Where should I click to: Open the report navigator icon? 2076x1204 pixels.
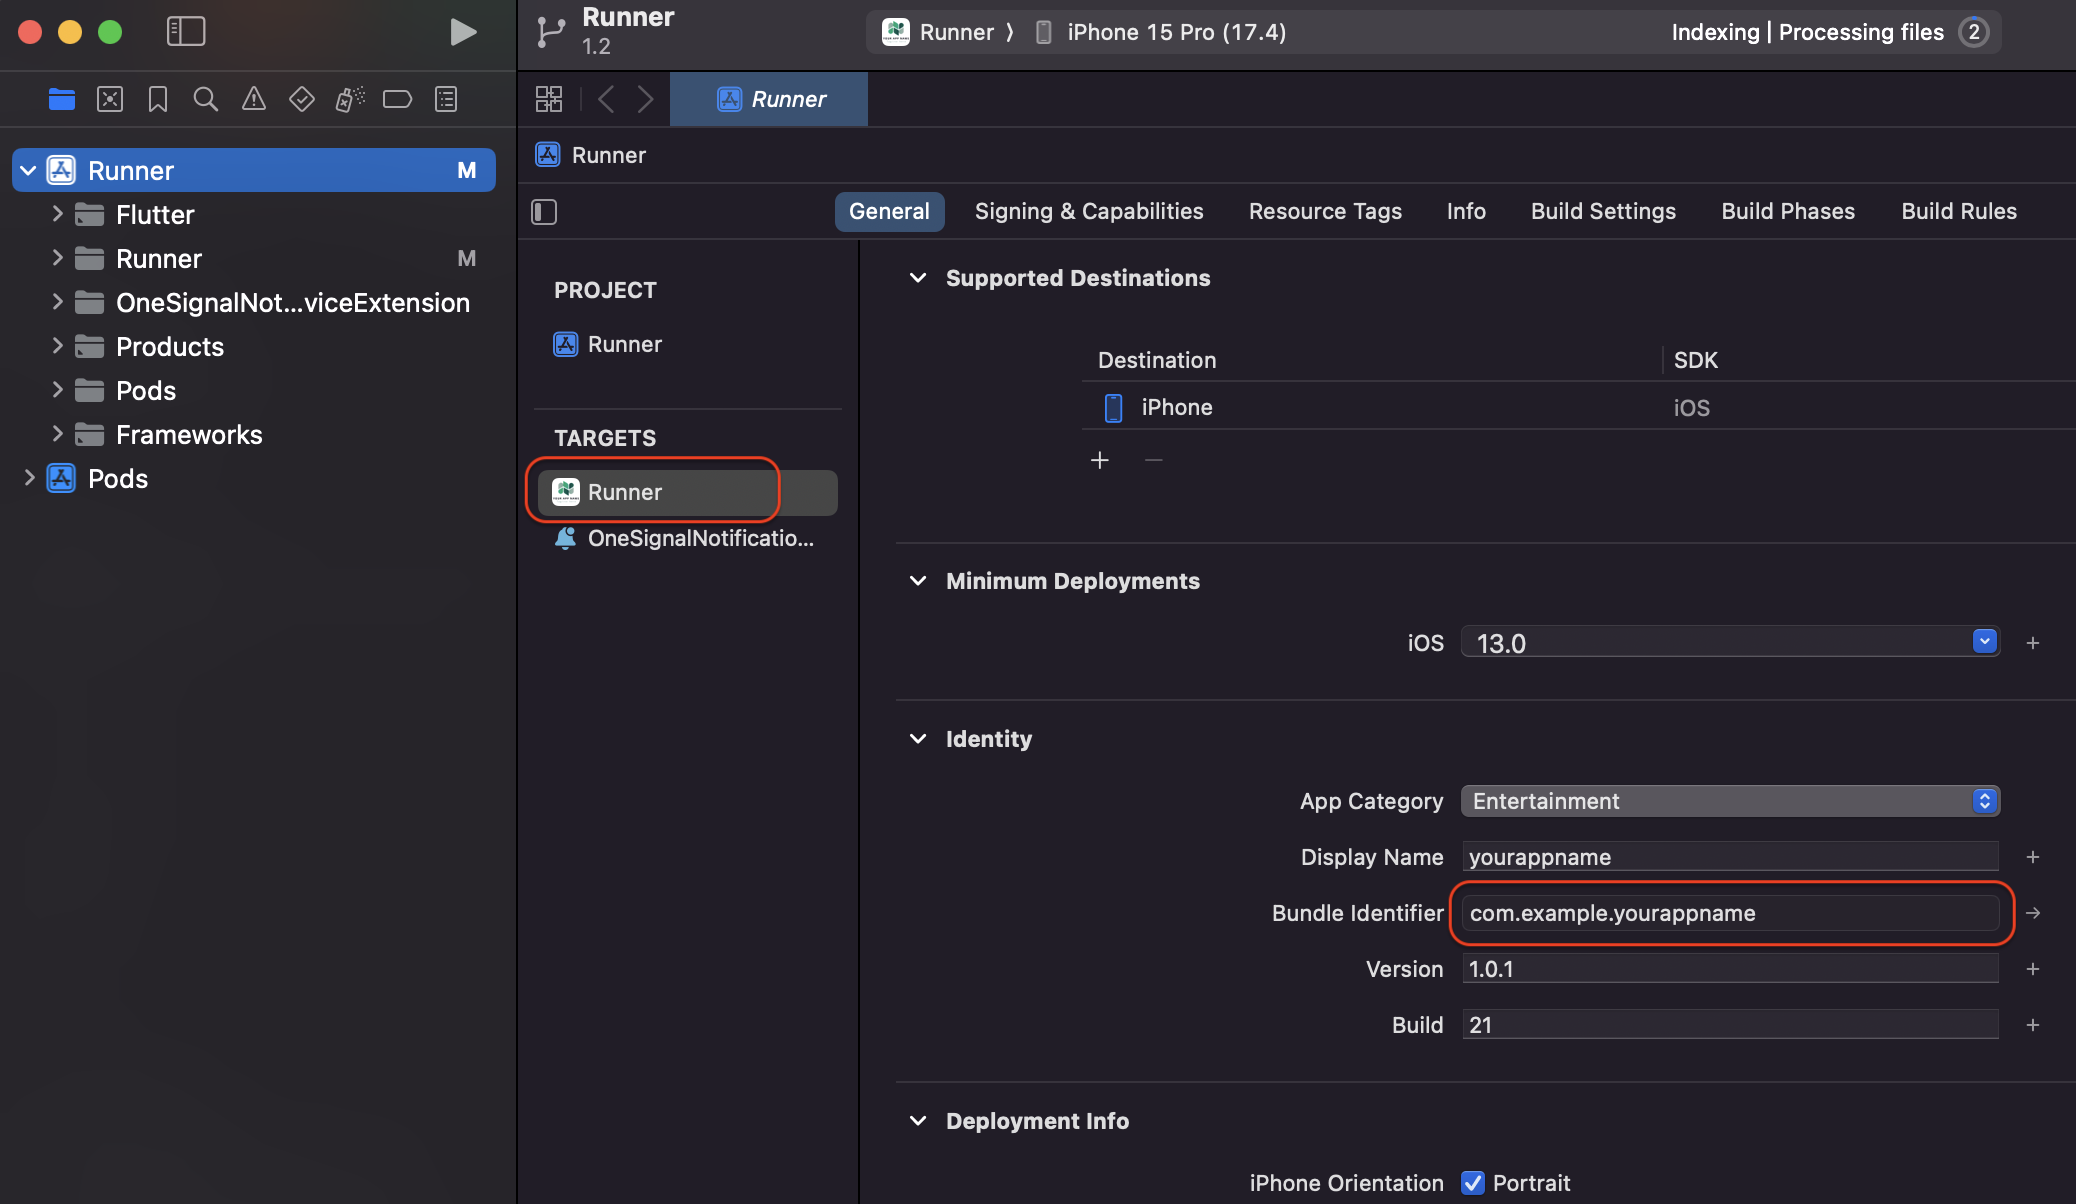(x=446, y=99)
